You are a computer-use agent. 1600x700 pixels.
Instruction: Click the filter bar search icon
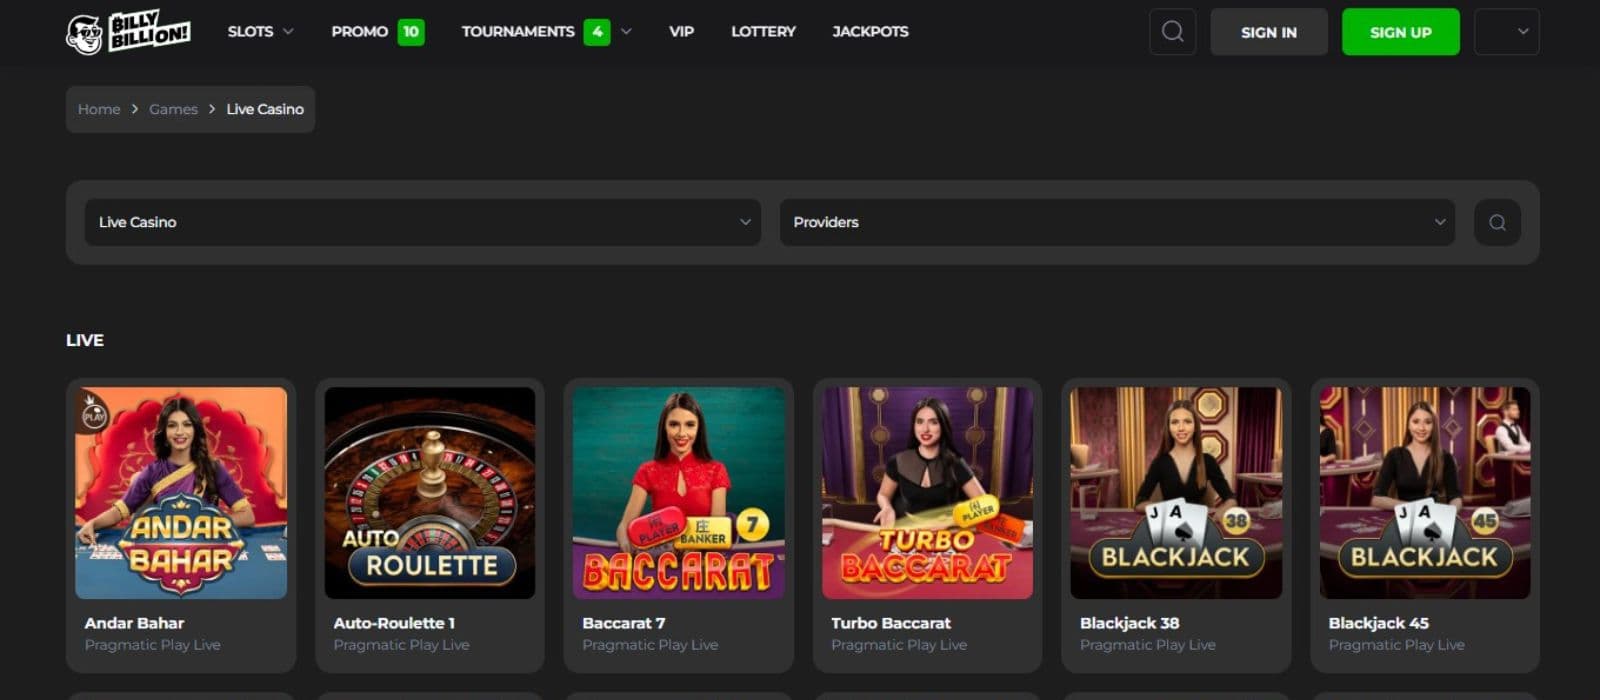(x=1497, y=222)
